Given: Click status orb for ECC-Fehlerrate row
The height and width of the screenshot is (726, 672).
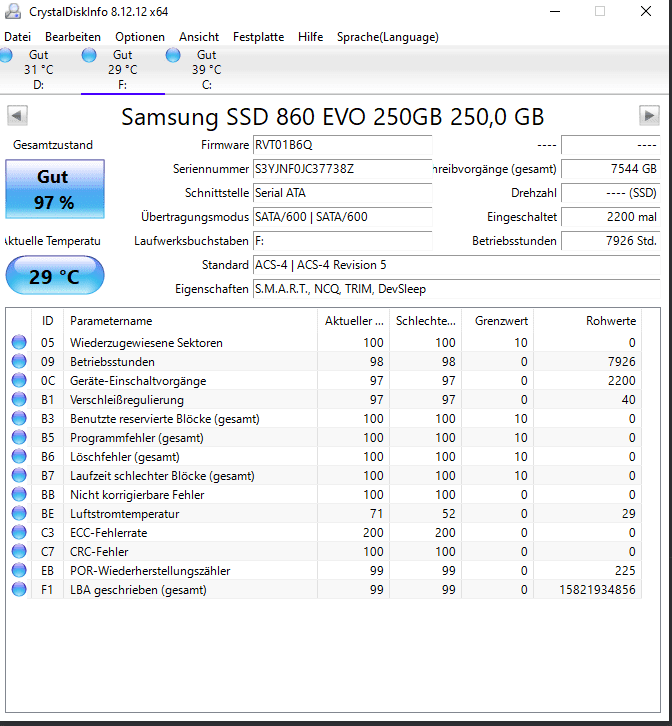Looking at the screenshot, I should [19, 532].
